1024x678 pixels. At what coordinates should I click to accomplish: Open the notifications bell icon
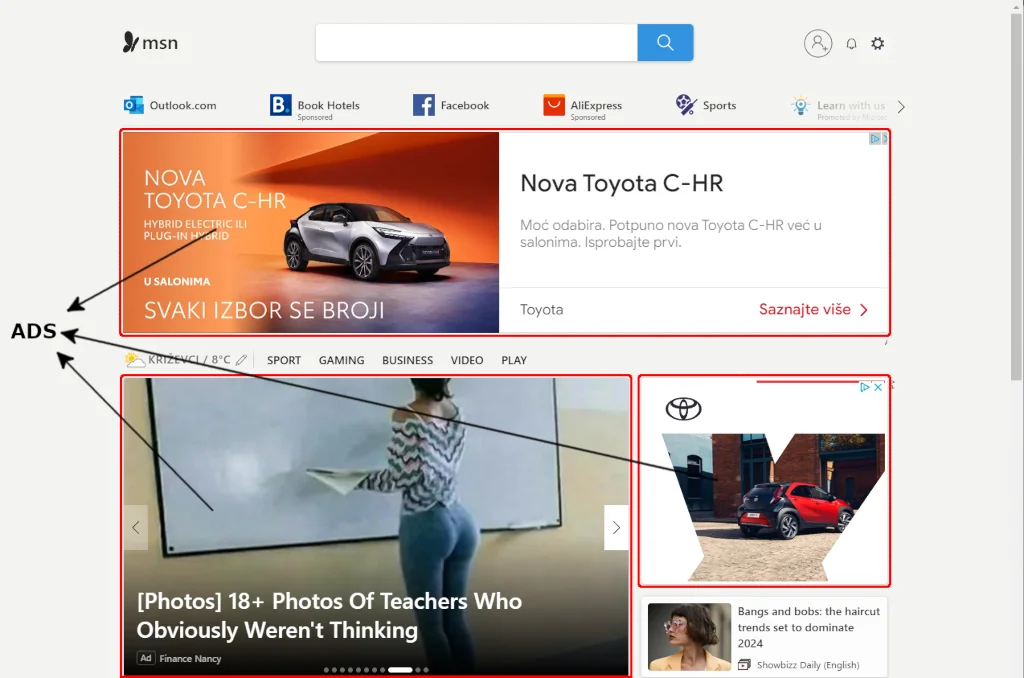coord(851,44)
